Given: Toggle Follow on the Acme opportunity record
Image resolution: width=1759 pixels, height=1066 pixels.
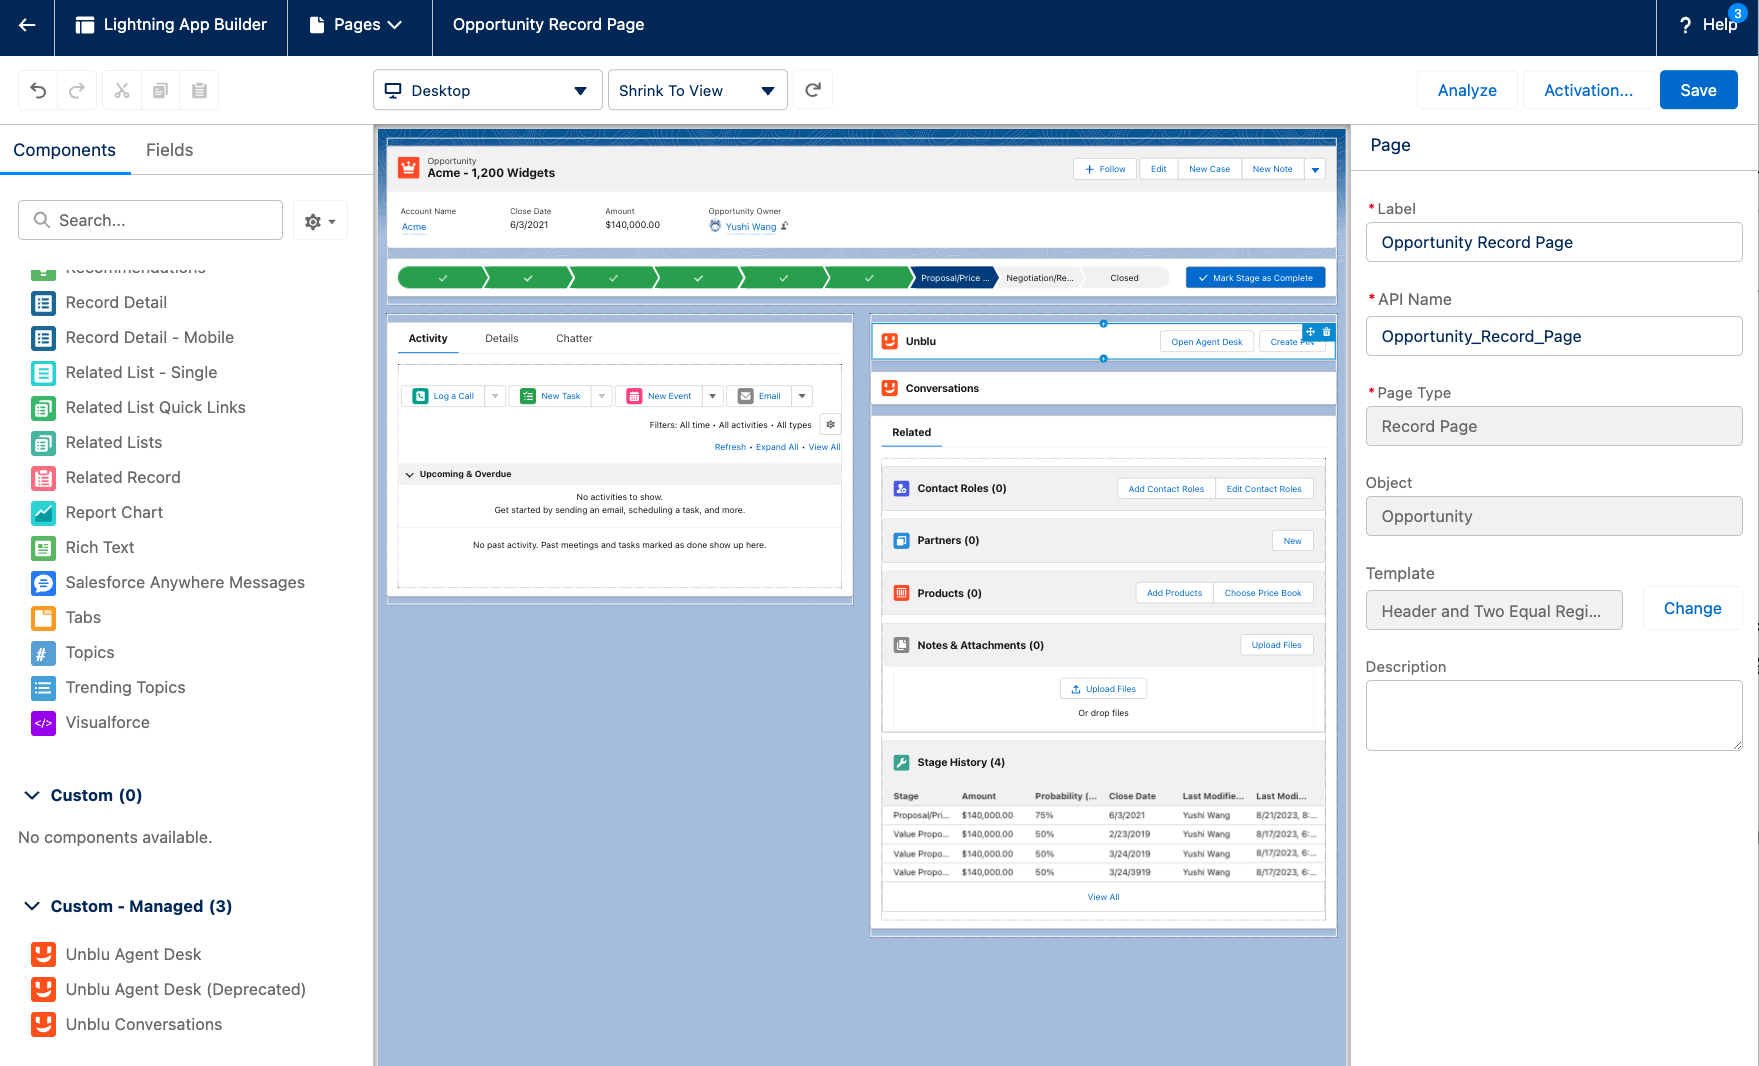Looking at the screenshot, I should [1104, 168].
